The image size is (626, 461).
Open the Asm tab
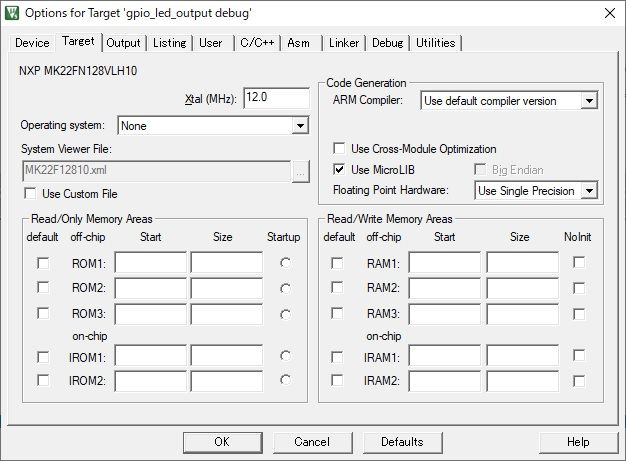[299, 43]
